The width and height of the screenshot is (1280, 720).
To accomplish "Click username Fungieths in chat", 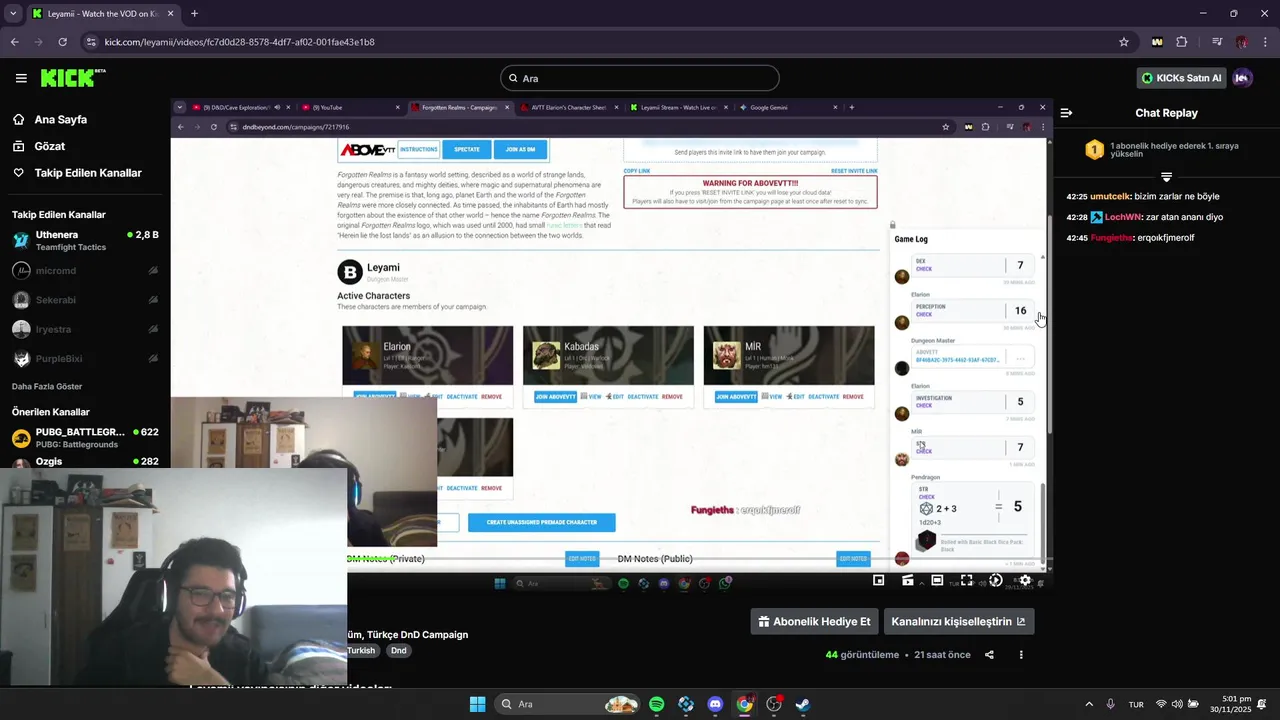I will (x=1112, y=238).
